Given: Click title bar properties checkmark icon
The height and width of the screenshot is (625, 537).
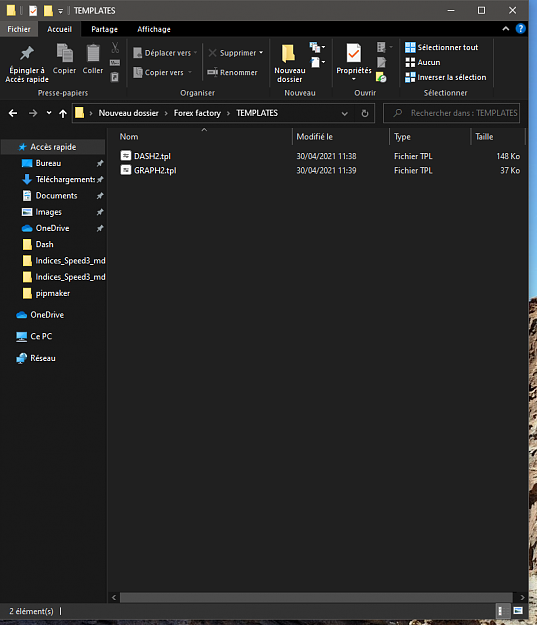Looking at the screenshot, I should 33,11.
